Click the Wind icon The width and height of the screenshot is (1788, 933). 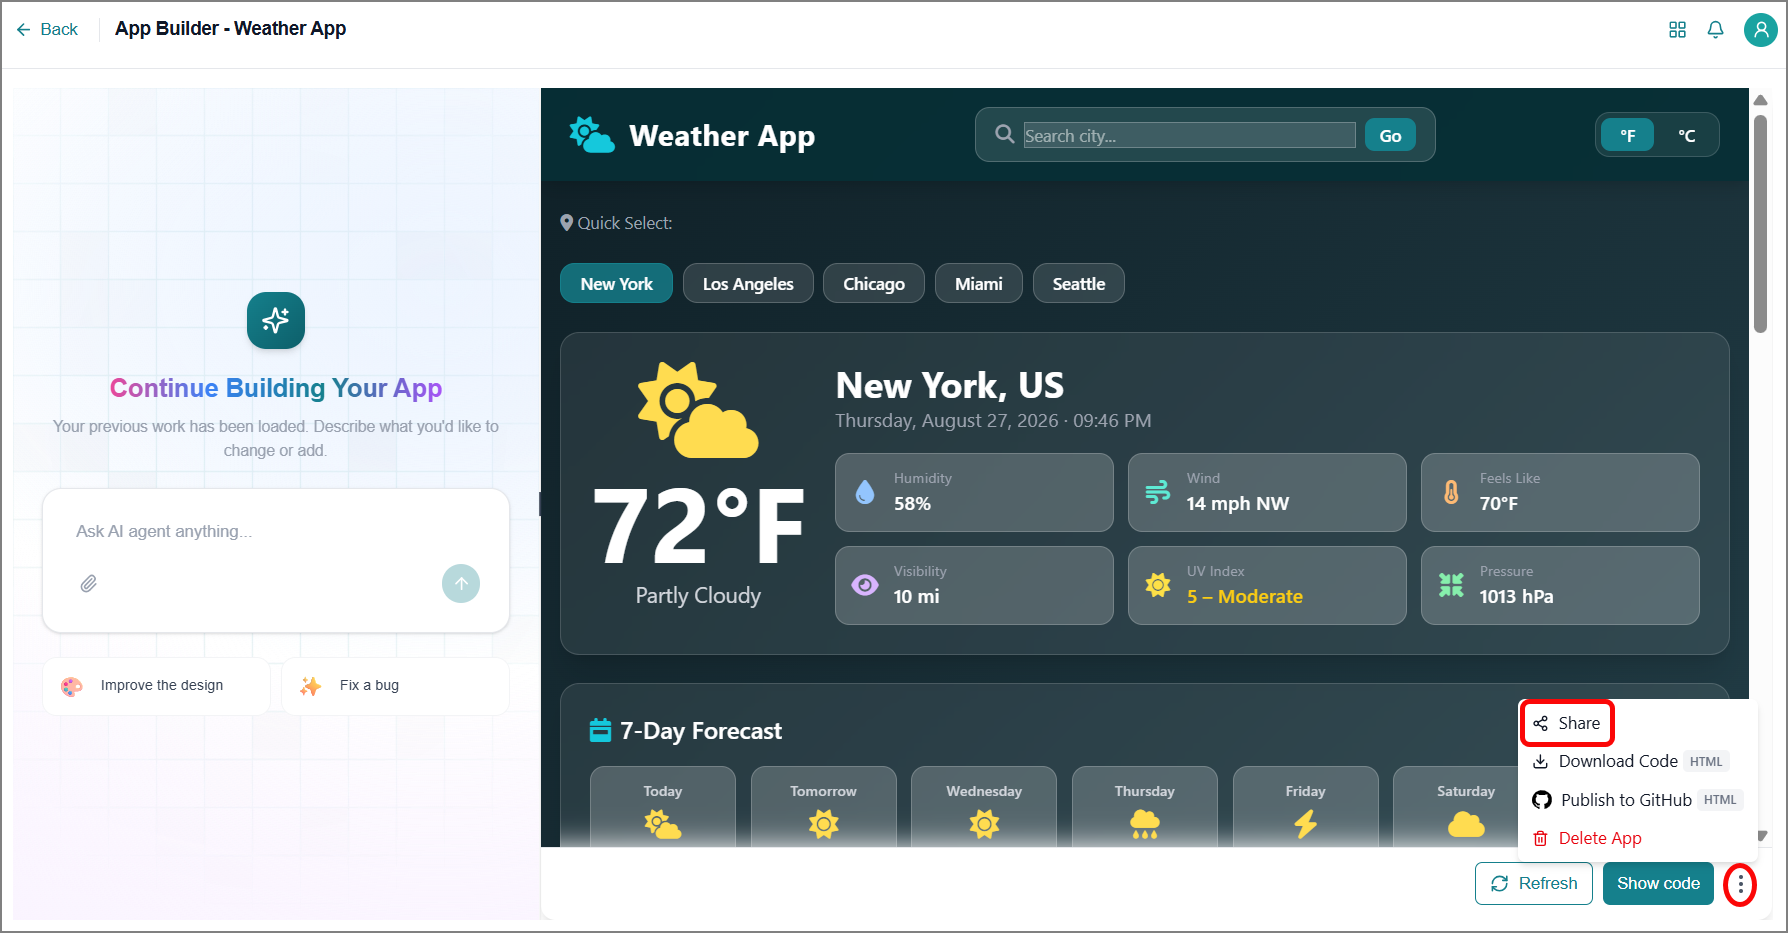point(1158,492)
